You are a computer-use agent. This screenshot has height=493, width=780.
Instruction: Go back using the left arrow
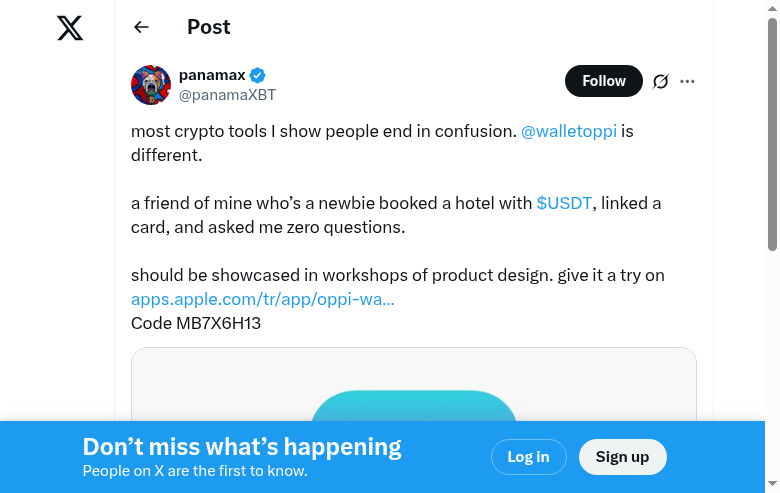pos(141,28)
